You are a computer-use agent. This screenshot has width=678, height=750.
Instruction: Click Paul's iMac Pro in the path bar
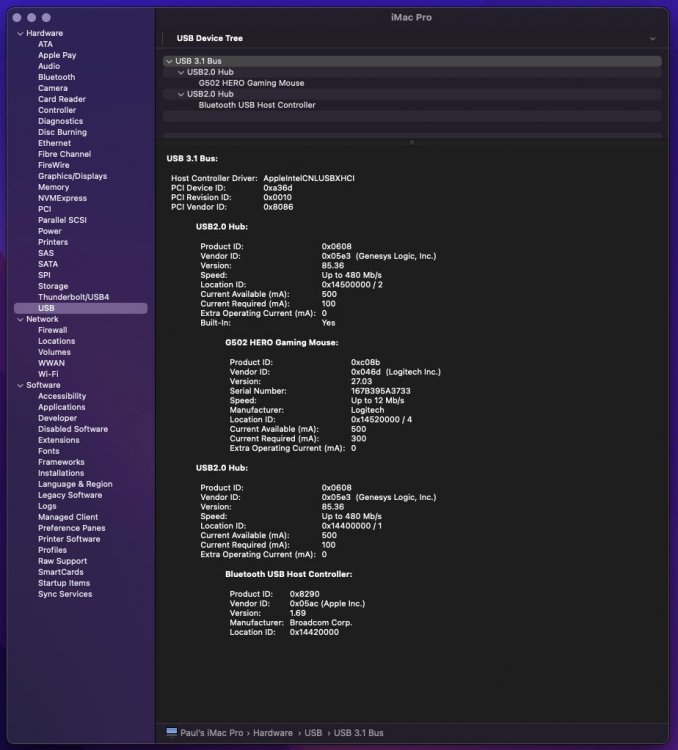click(x=211, y=733)
